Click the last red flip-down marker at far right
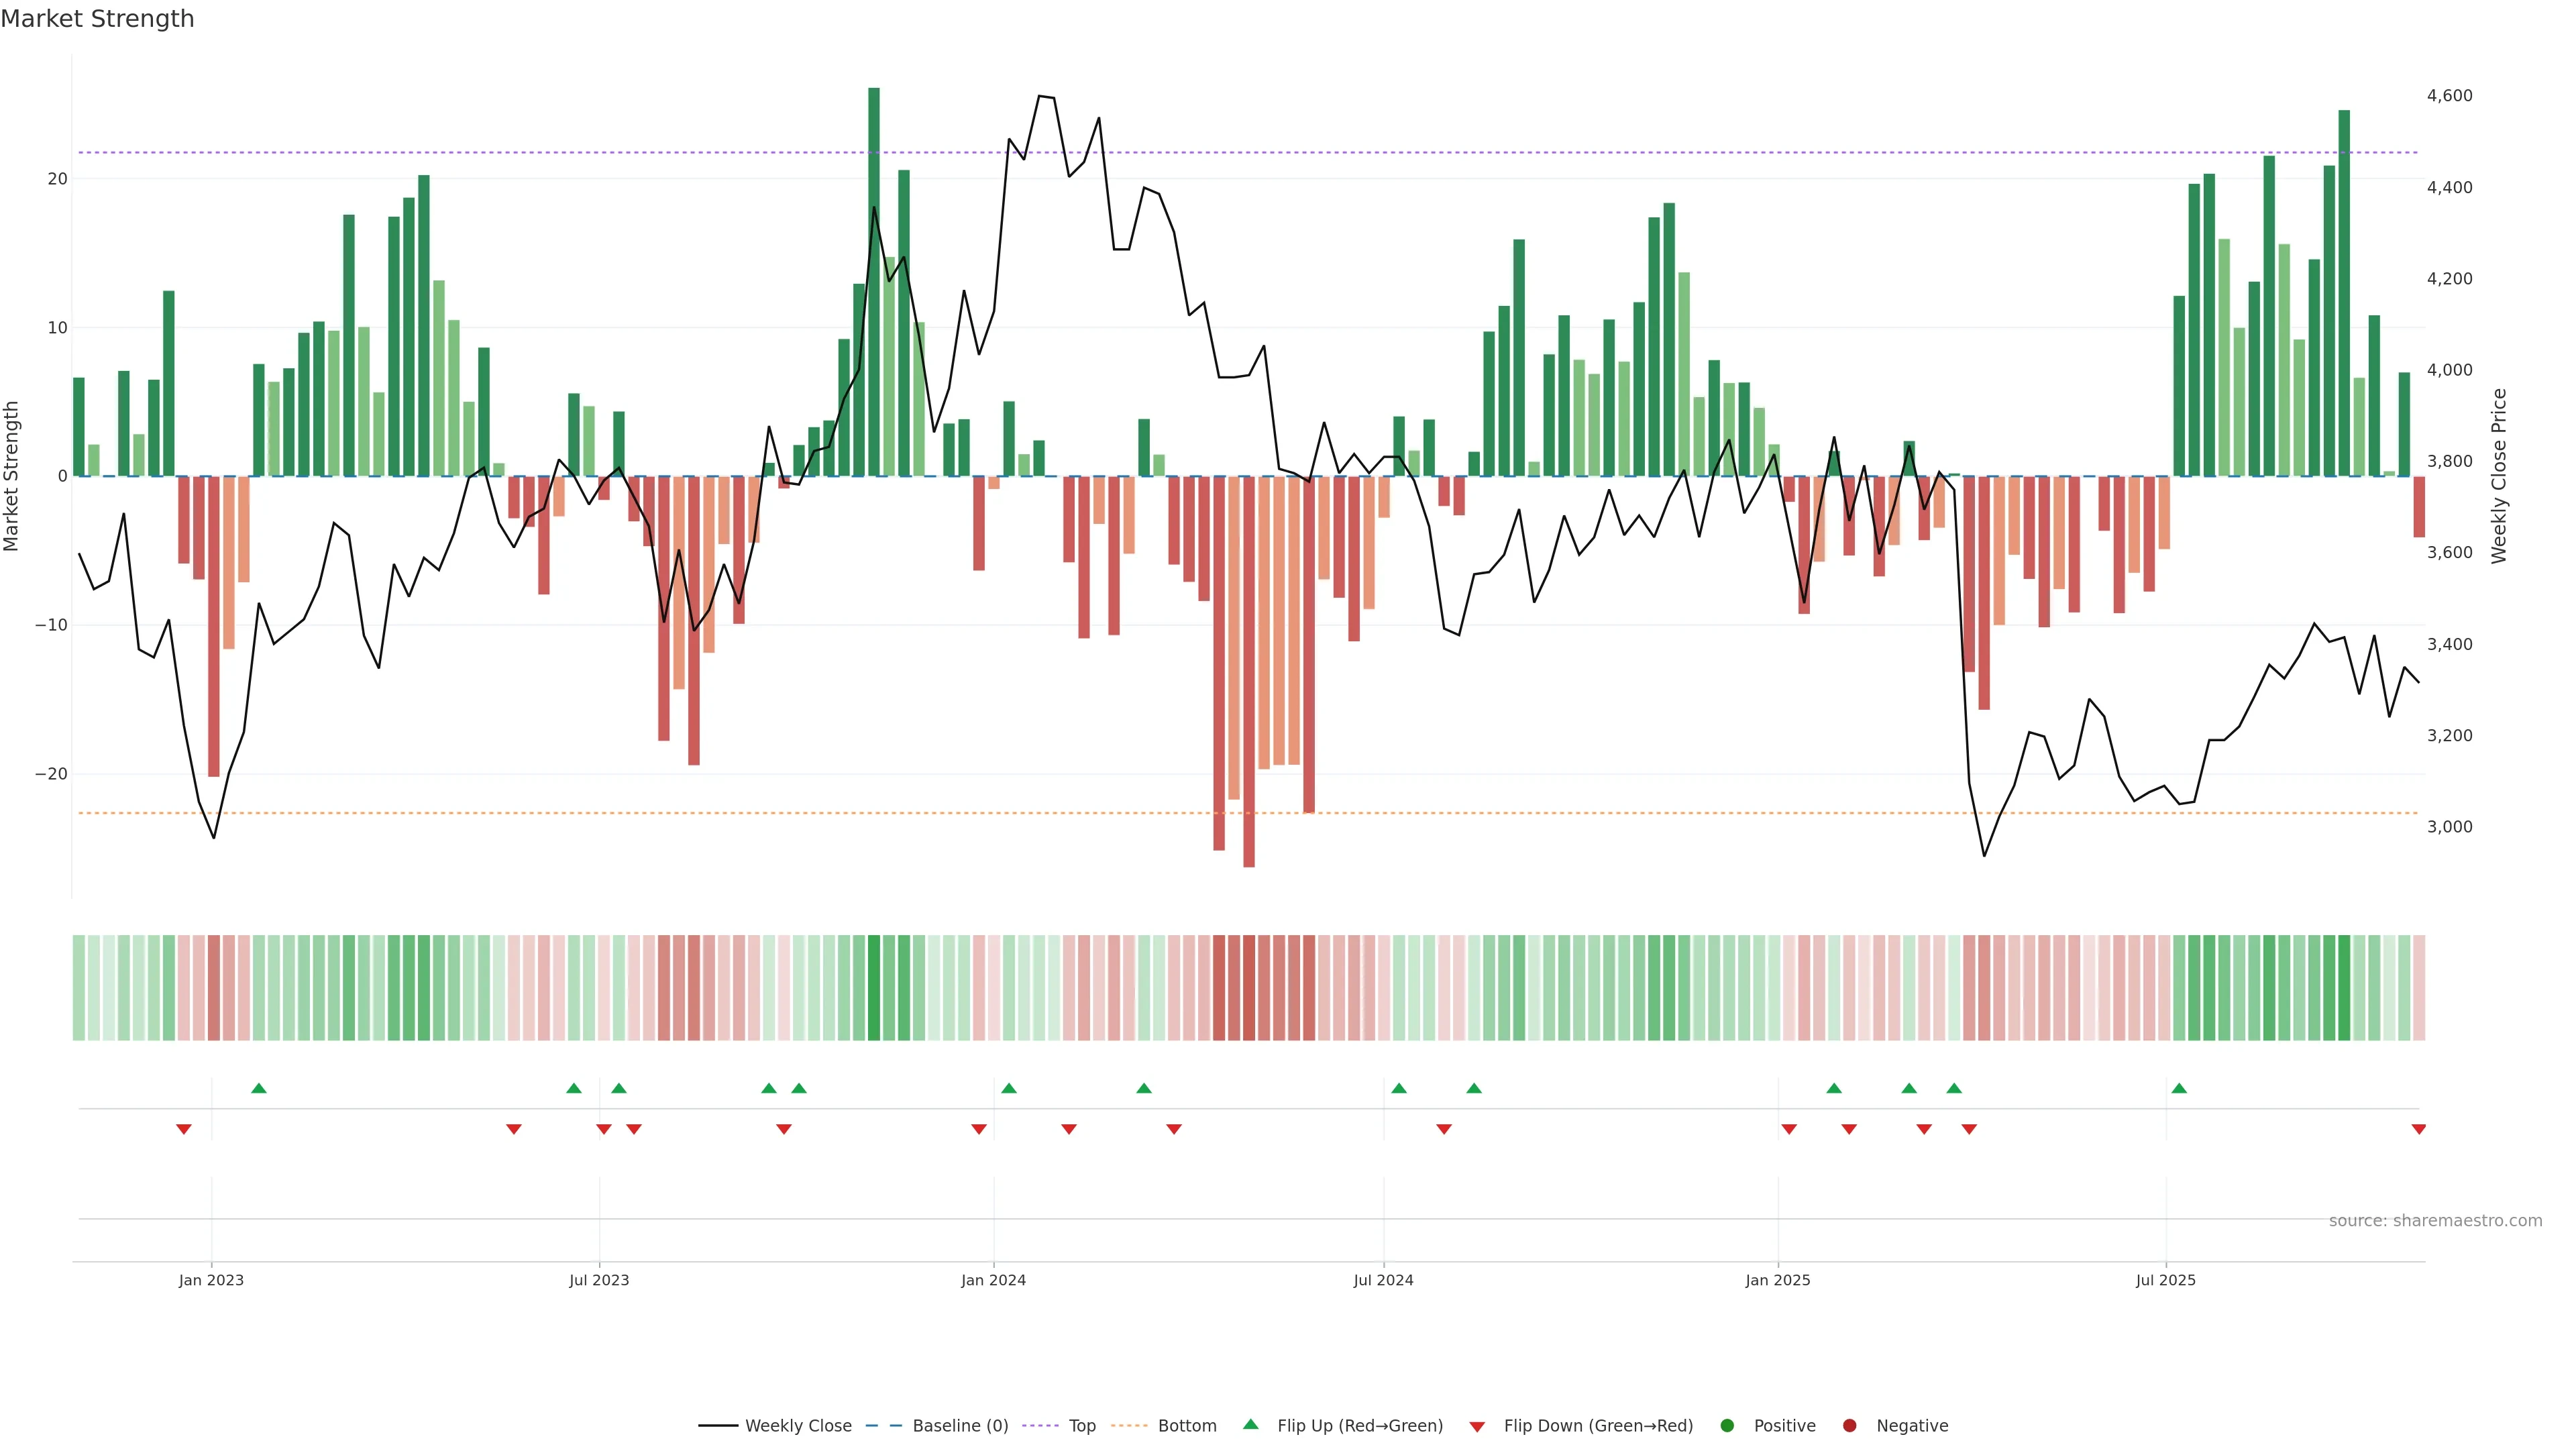Viewport: 2576px width, 1449px height. [x=2418, y=1129]
